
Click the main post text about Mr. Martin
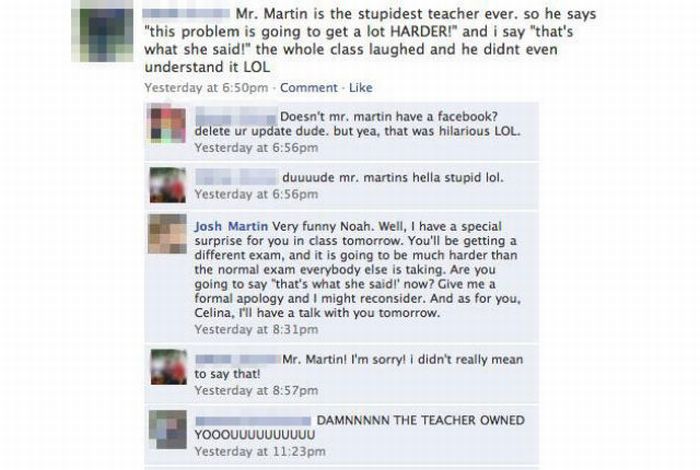tap(370, 40)
